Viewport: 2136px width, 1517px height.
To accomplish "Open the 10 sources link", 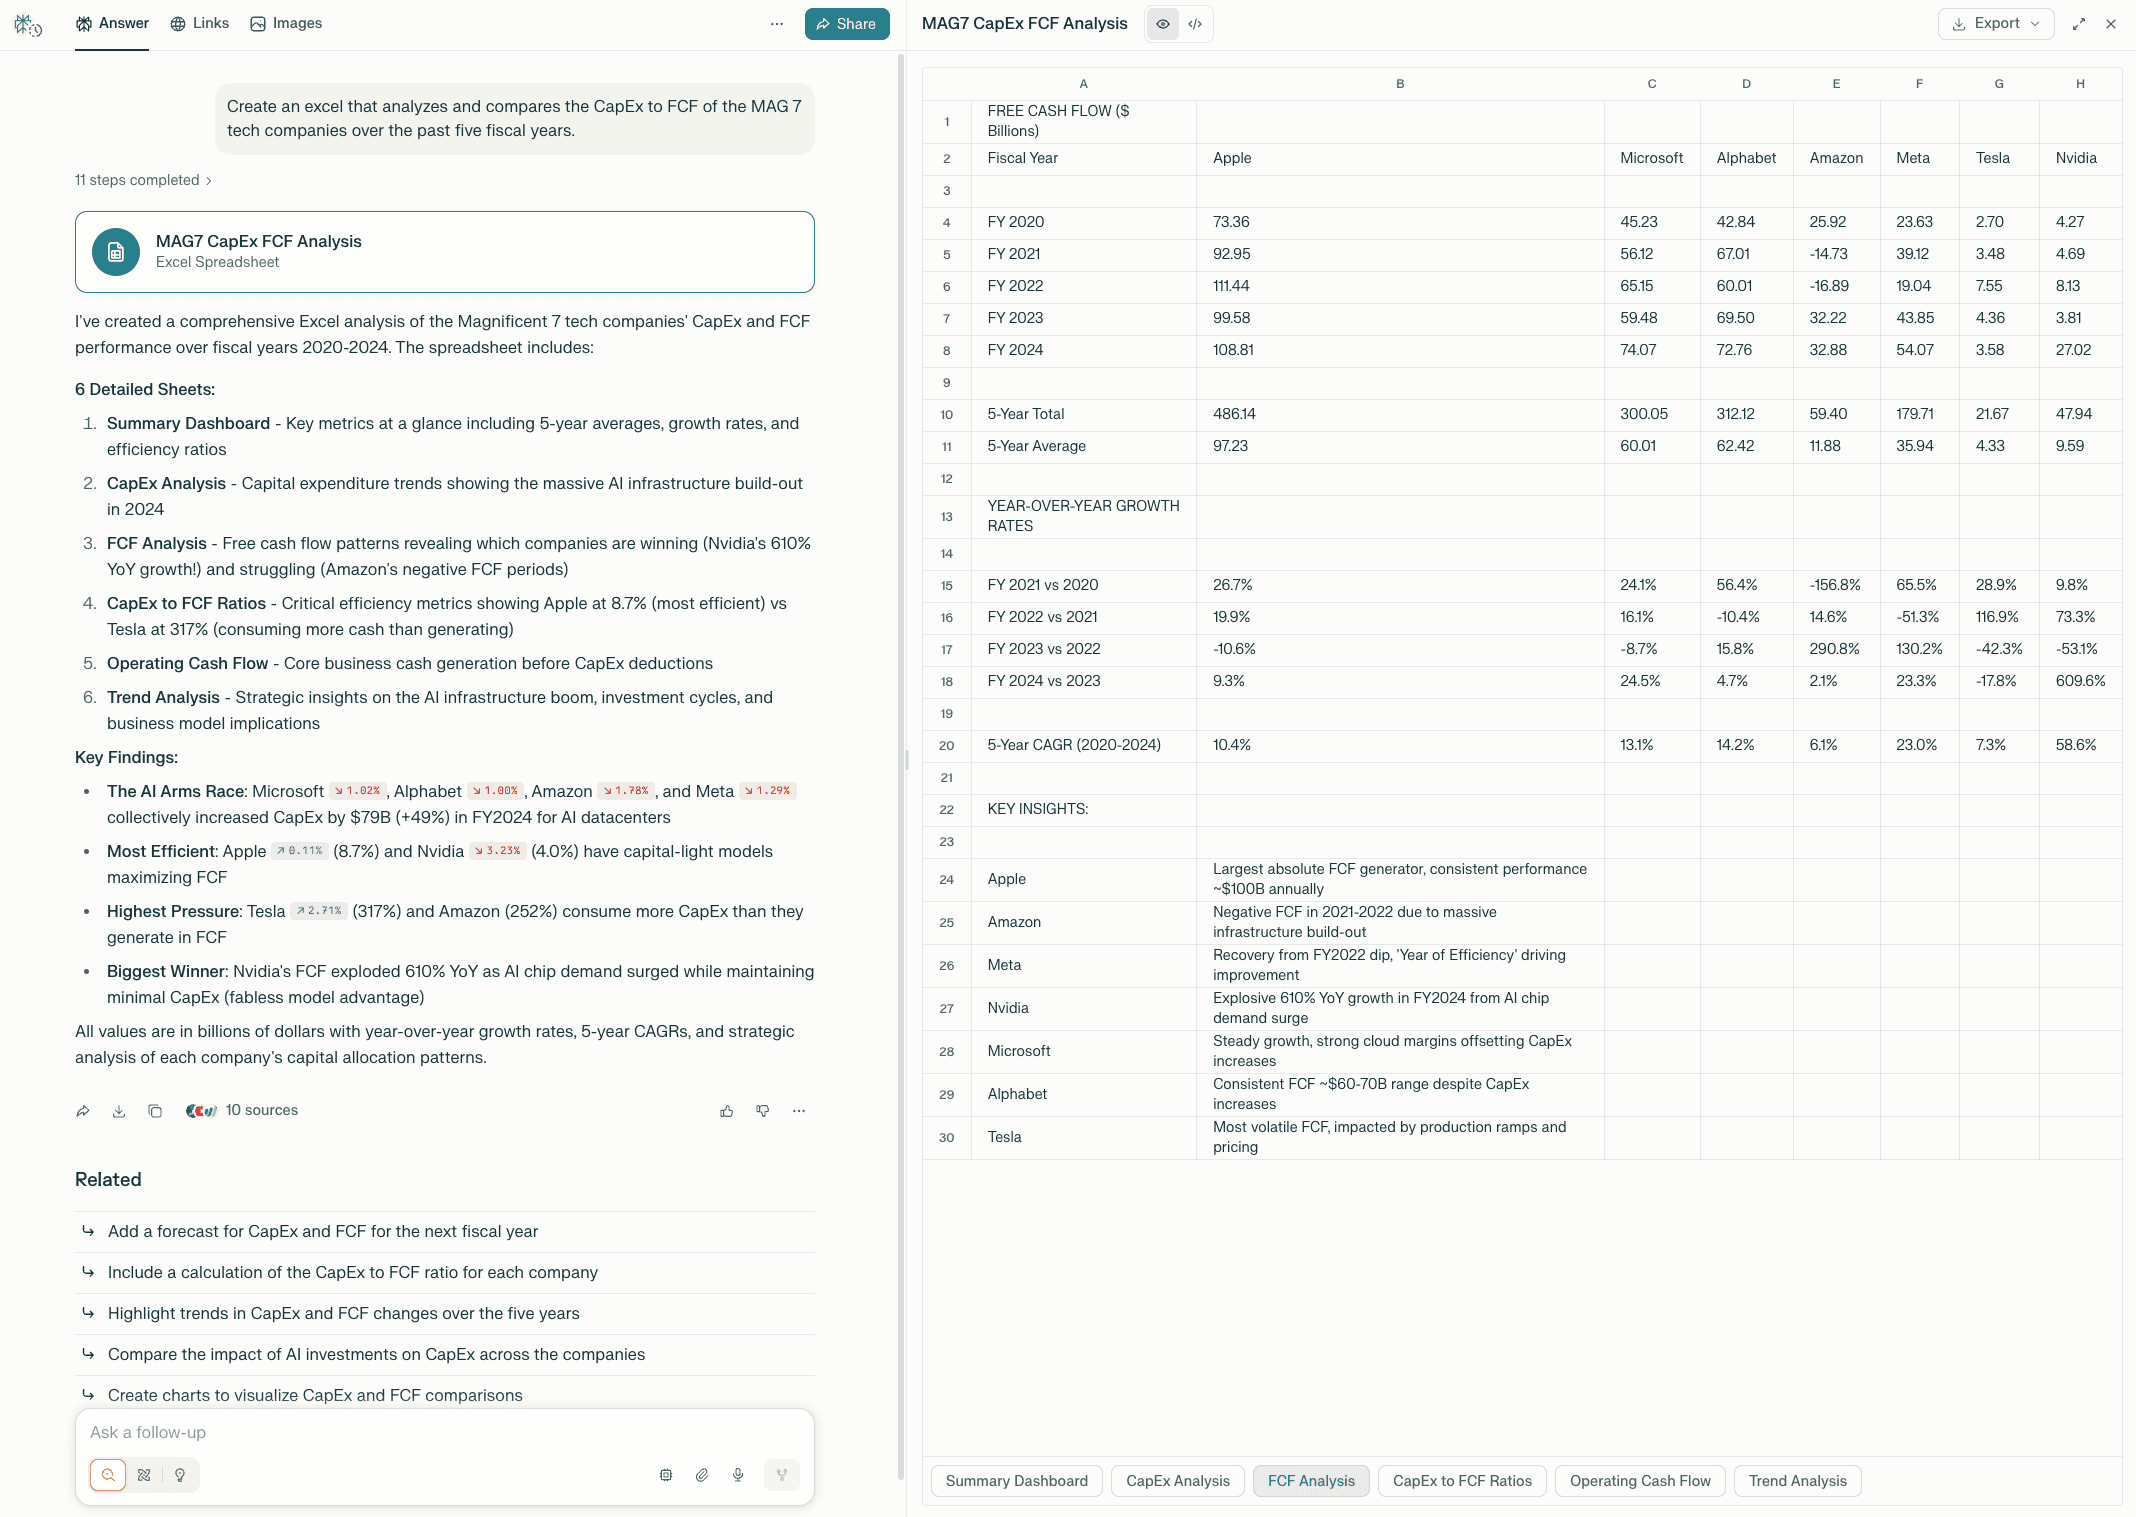I will click(261, 1110).
